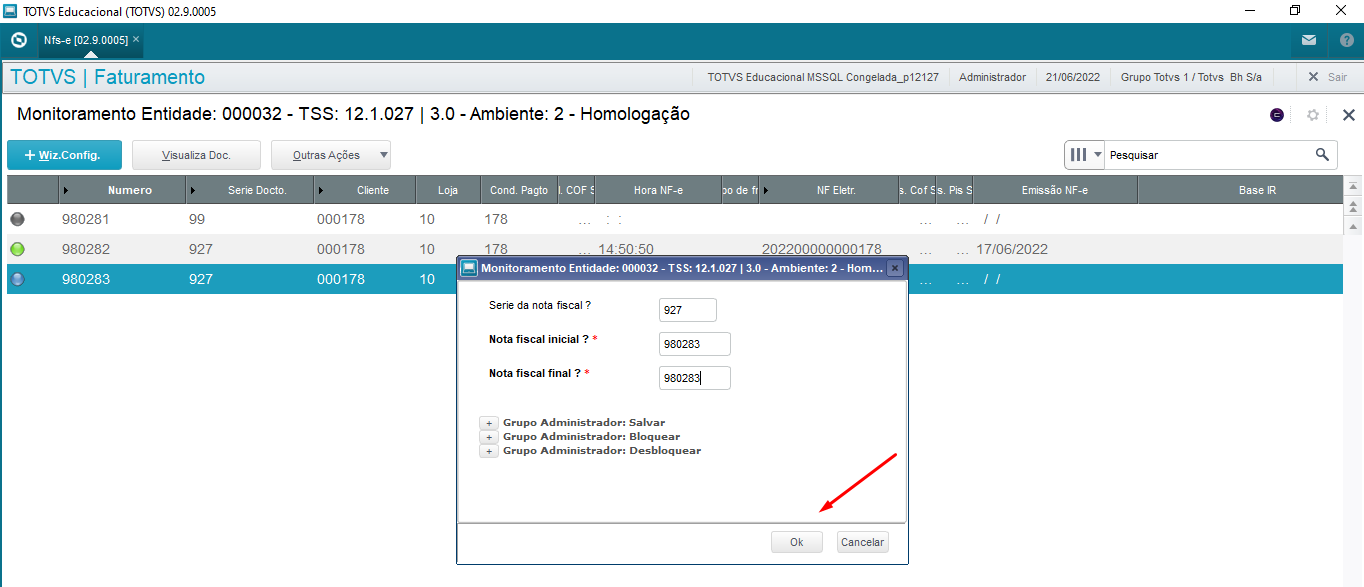Close the parameters dialog with x

click(894, 268)
